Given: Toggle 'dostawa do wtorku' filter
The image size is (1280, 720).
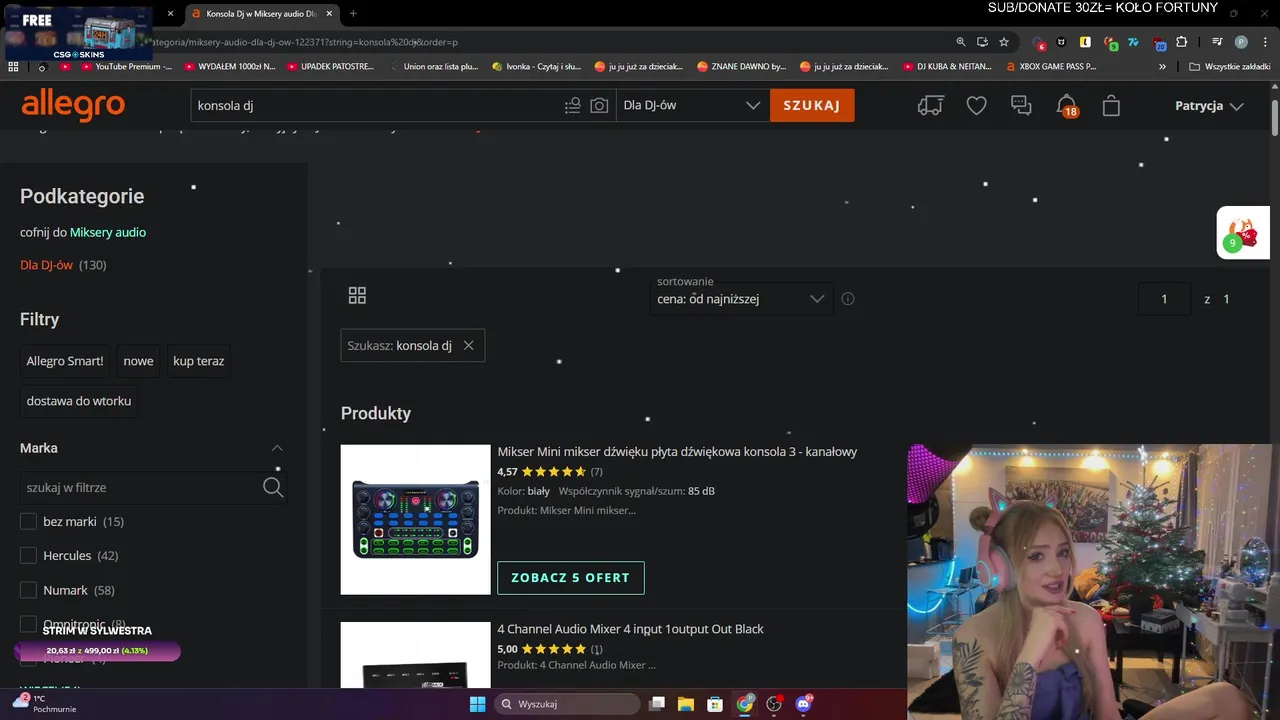Looking at the screenshot, I should pyautogui.click(x=79, y=401).
